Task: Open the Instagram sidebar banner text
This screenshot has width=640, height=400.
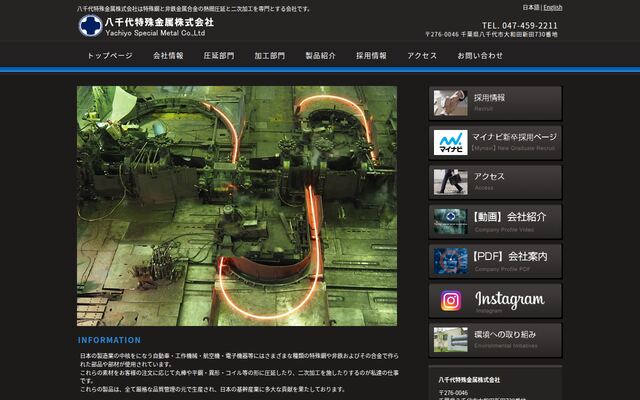Action: click(x=510, y=300)
